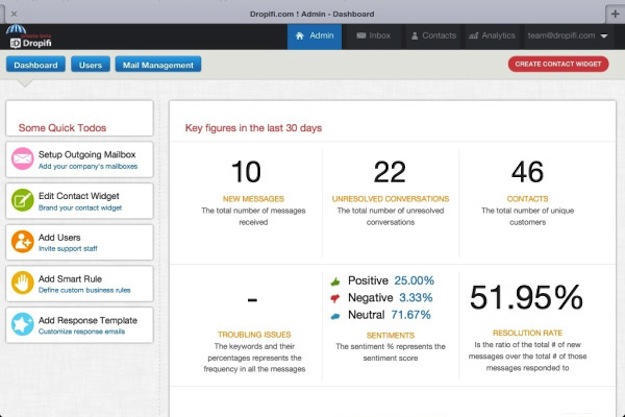This screenshot has width=625, height=417.
Task: Click the 'Some Quick Todos' heading
Action: [62, 128]
